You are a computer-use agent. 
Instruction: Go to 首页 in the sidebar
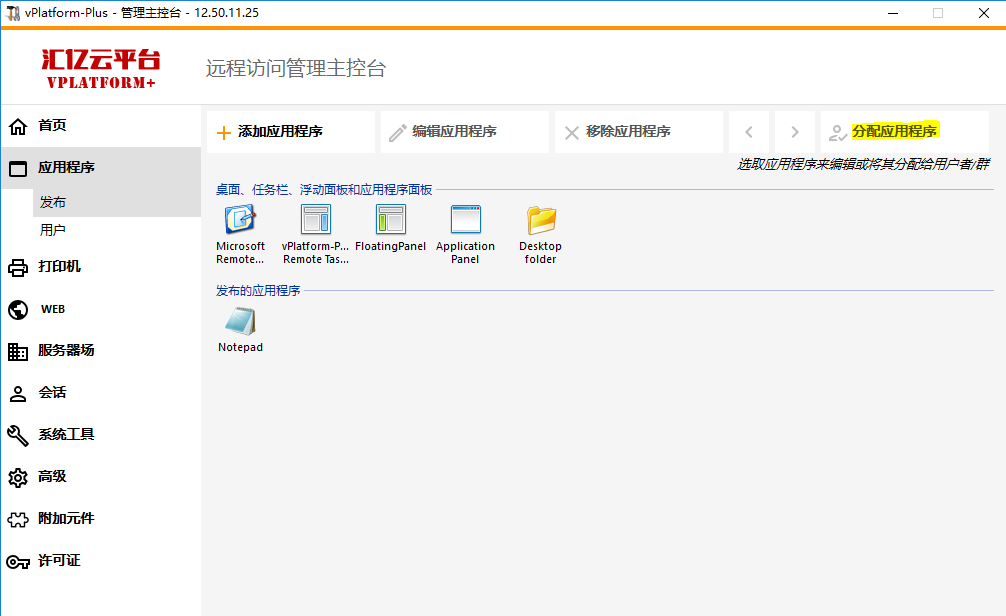52,126
